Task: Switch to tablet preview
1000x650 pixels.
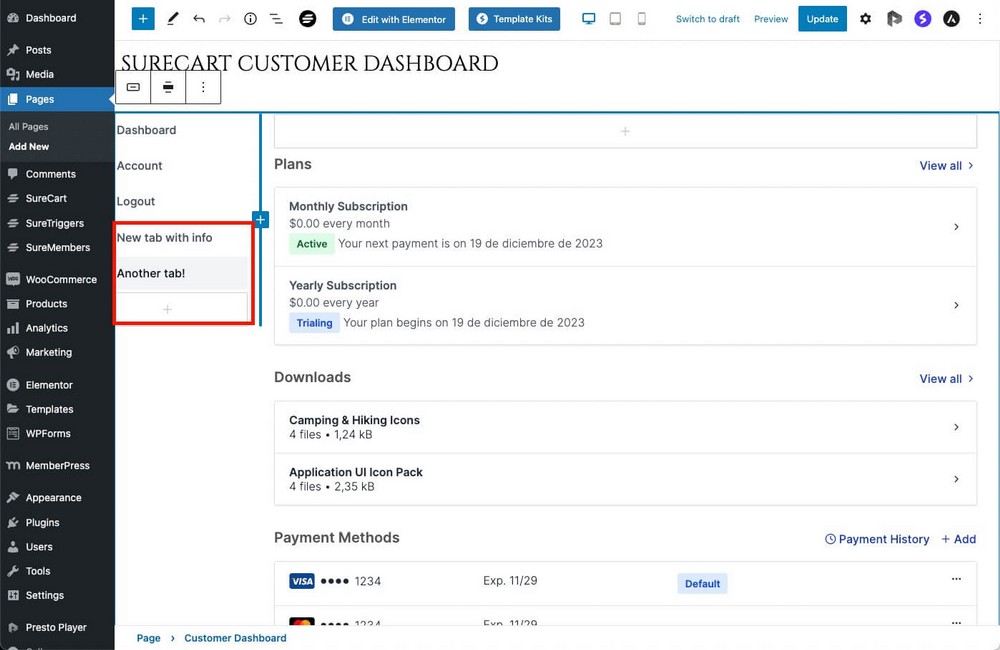Action: coord(615,19)
